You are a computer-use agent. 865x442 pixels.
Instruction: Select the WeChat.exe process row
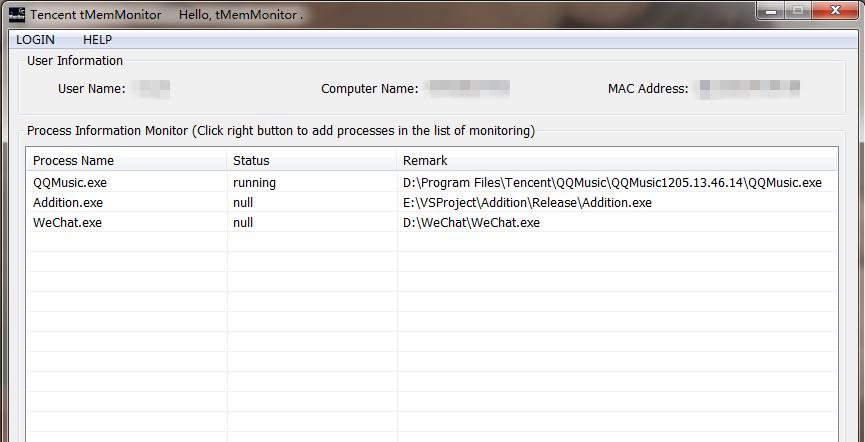click(x=432, y=222)
